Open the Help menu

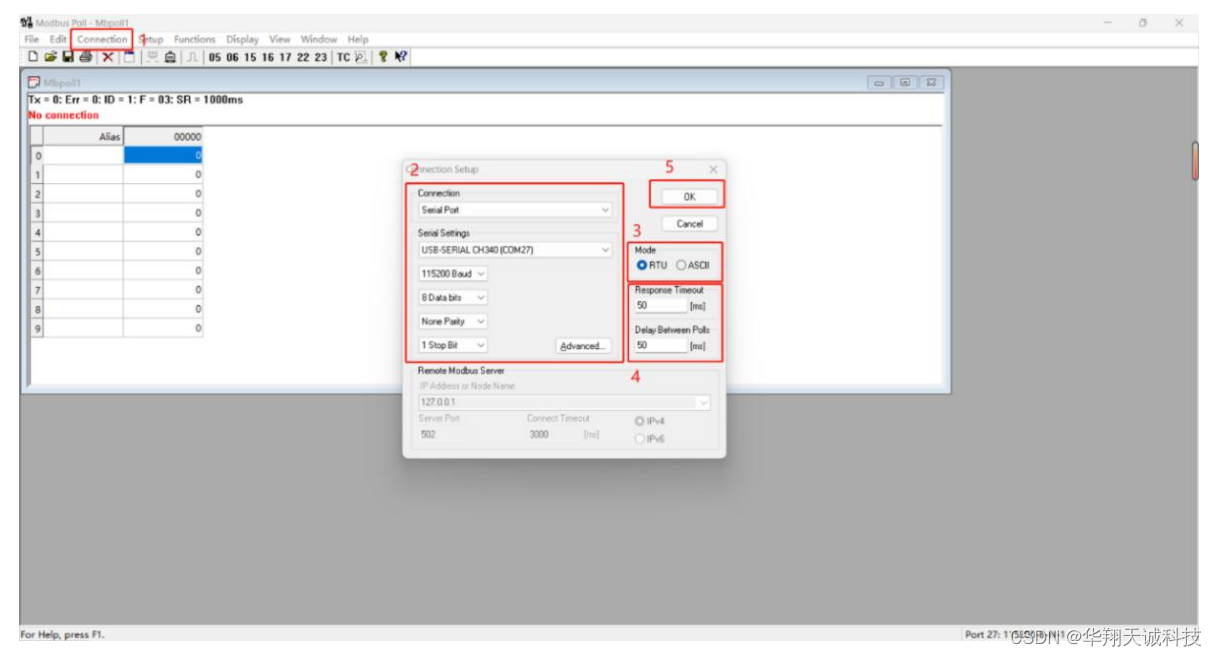(358, 40)
